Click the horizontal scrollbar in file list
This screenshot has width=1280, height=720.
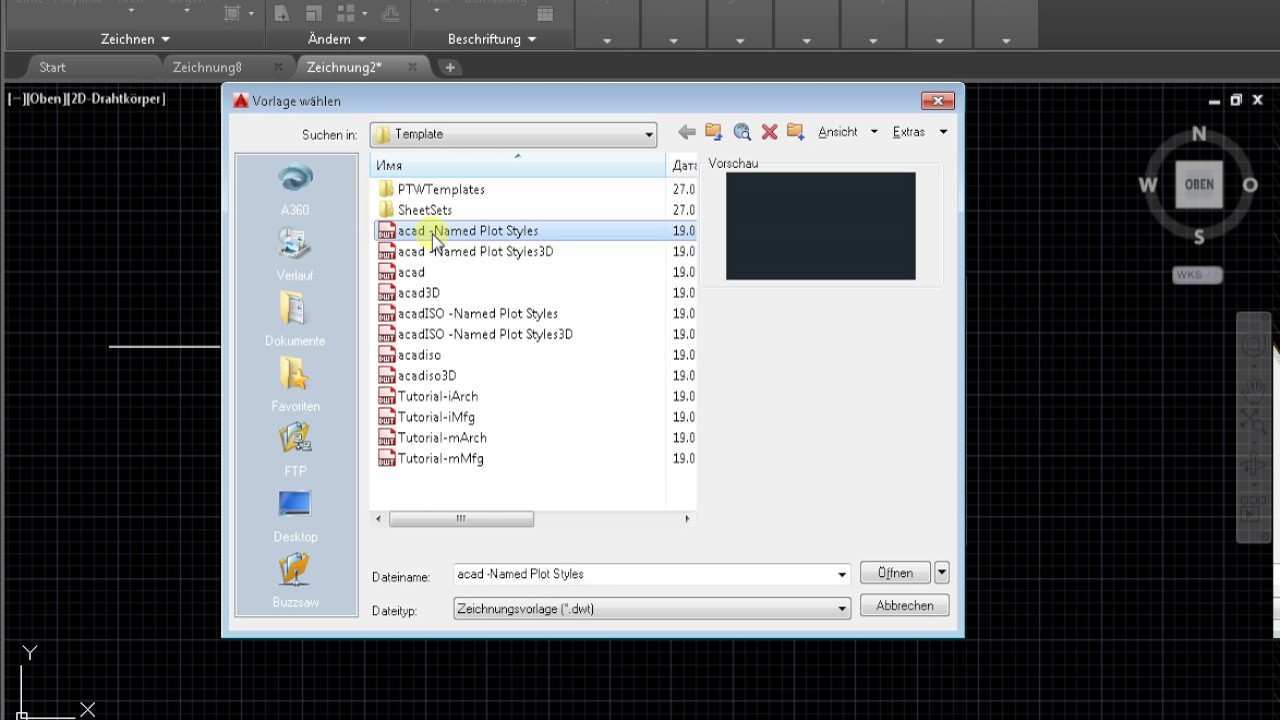(461, 519)
